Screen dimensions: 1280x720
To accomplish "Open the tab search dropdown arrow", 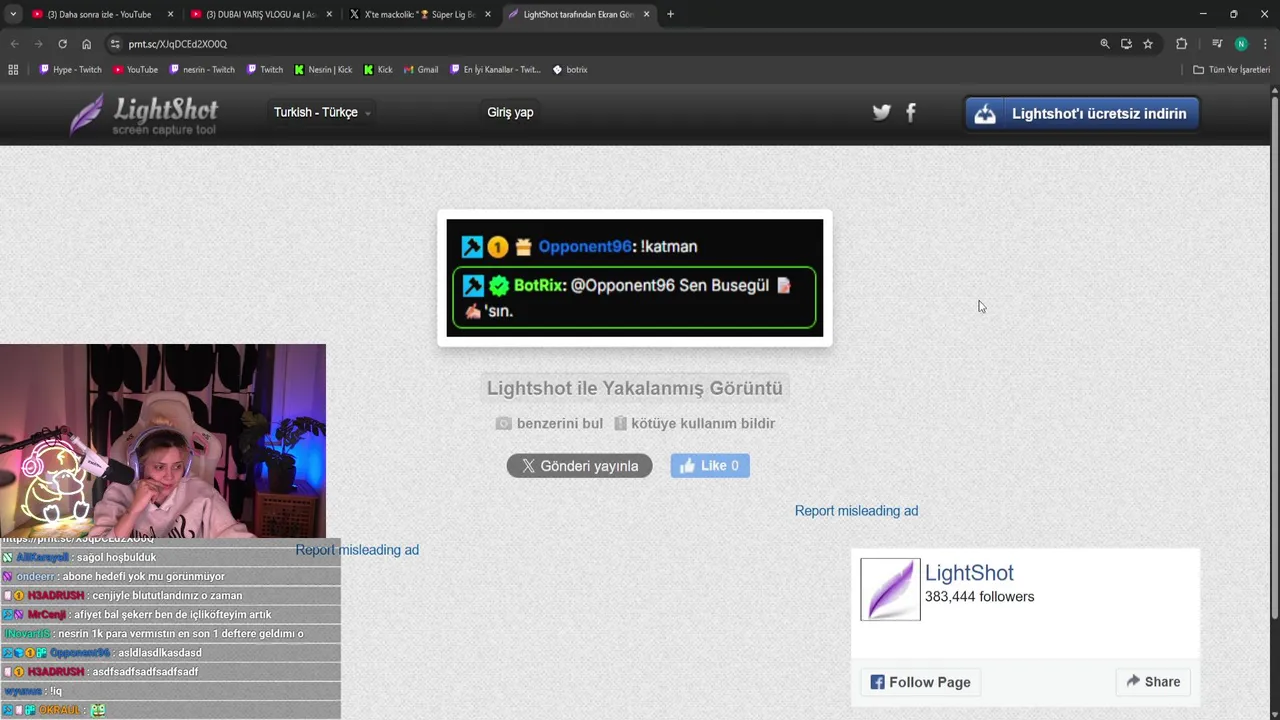I will click(x=13, y=14).
